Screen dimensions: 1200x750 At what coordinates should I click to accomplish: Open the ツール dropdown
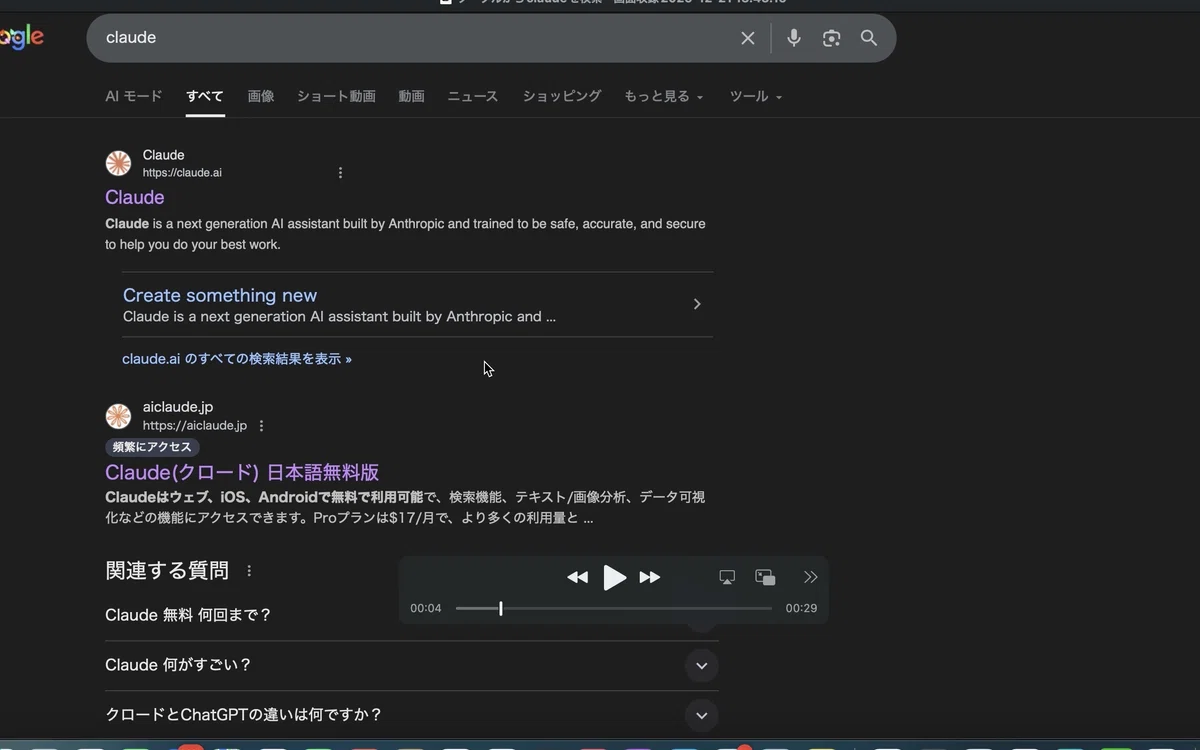[x=756, y=97]
